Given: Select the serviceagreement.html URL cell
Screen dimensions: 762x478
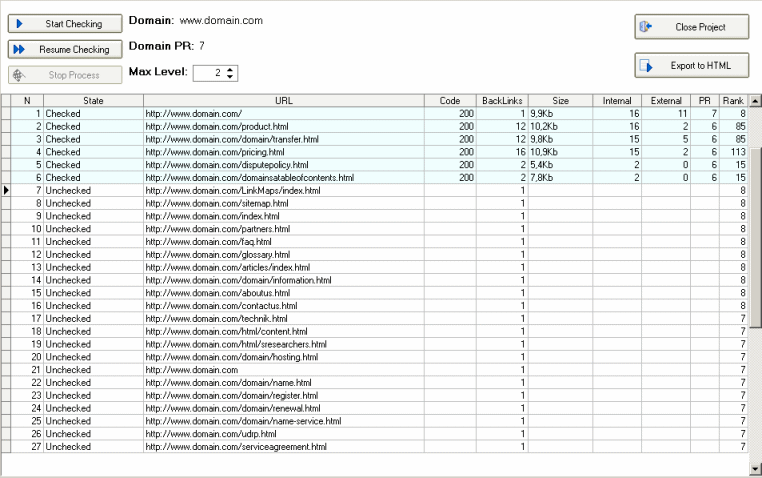Looking at the screenshot, I should (x=284, y=446).
